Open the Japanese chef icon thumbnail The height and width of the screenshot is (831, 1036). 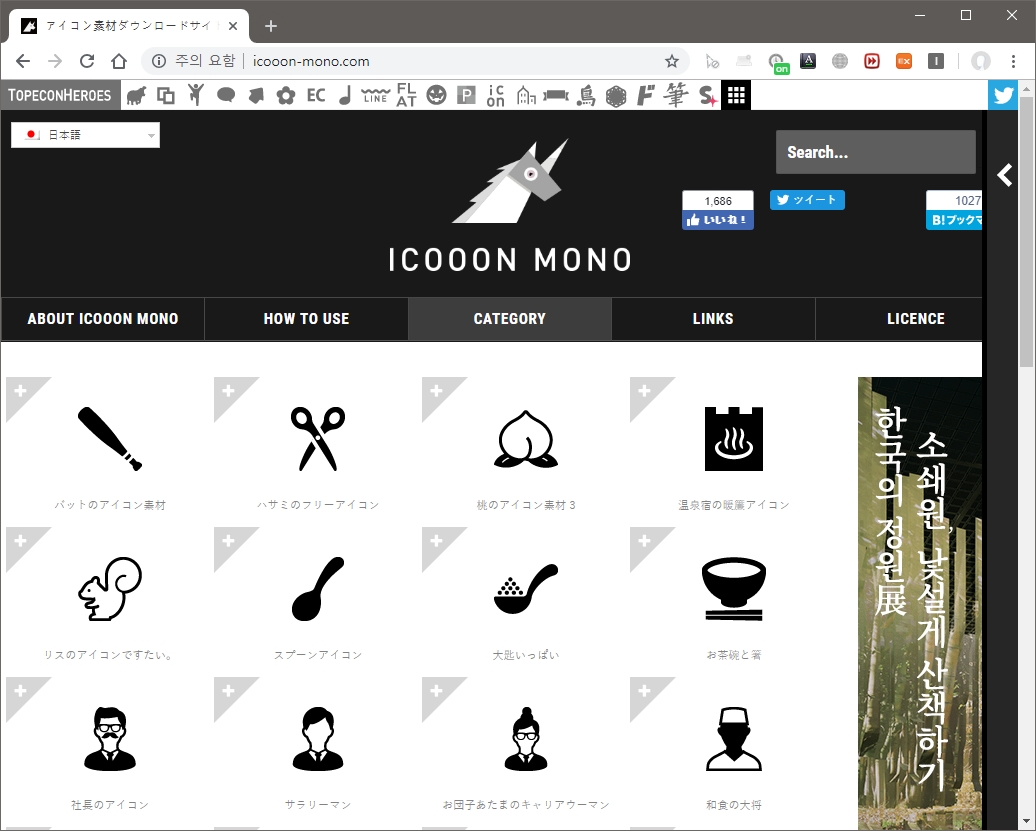pos(733,739)
